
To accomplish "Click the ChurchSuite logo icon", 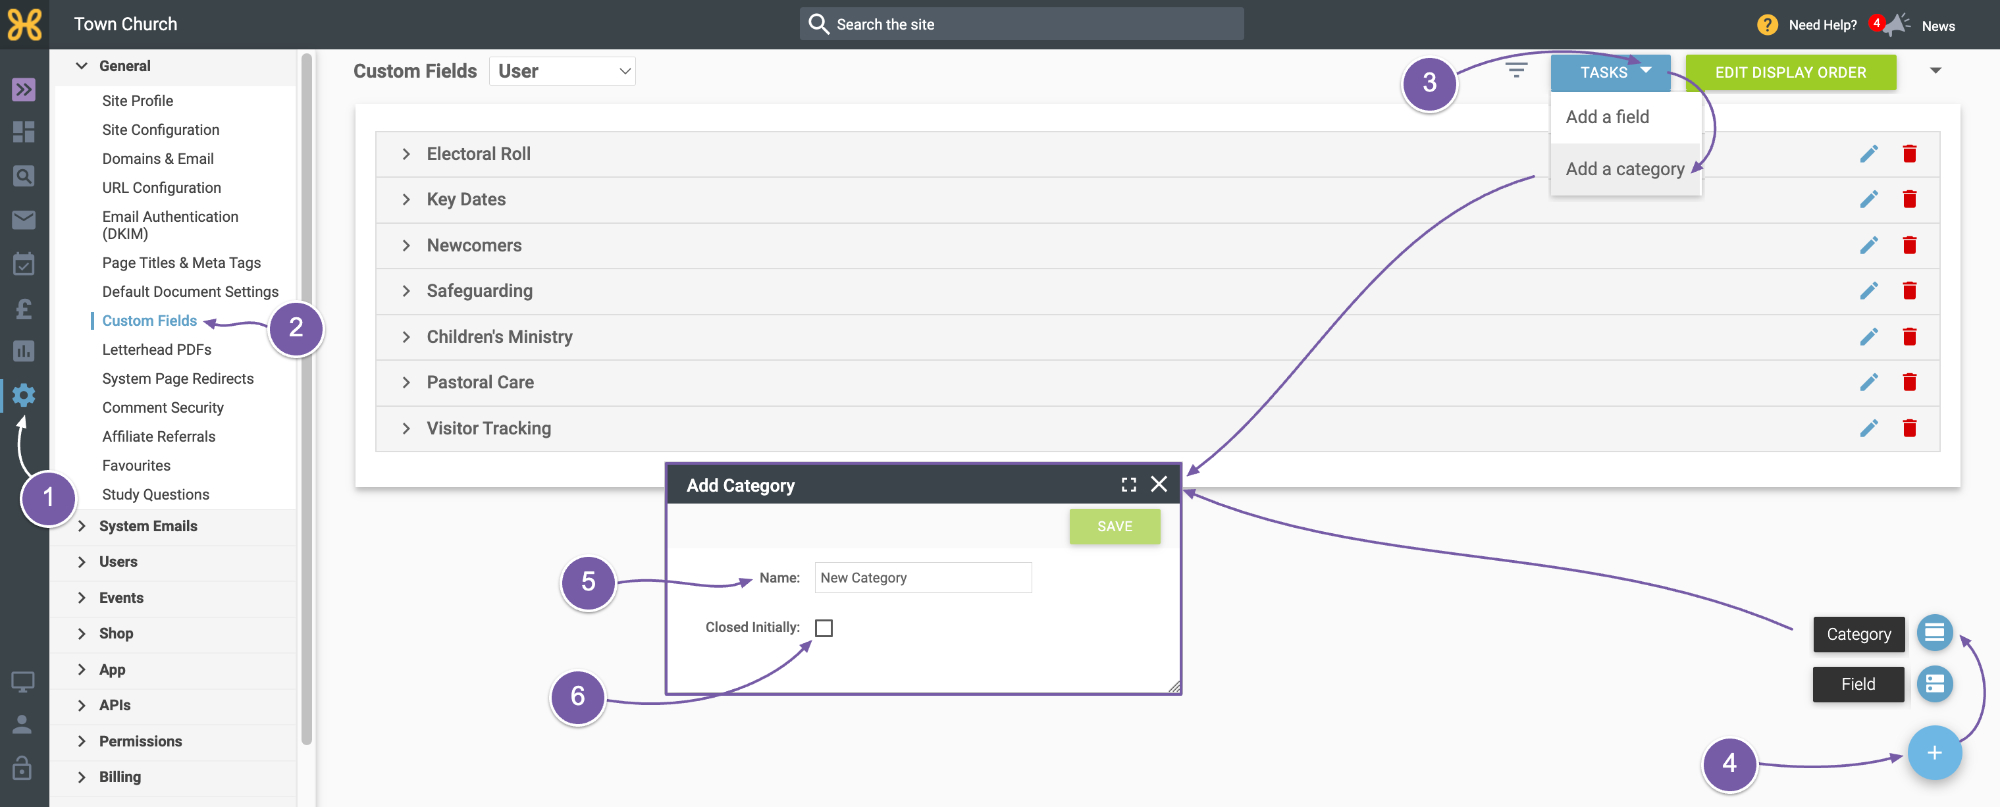I will [24, 24].
